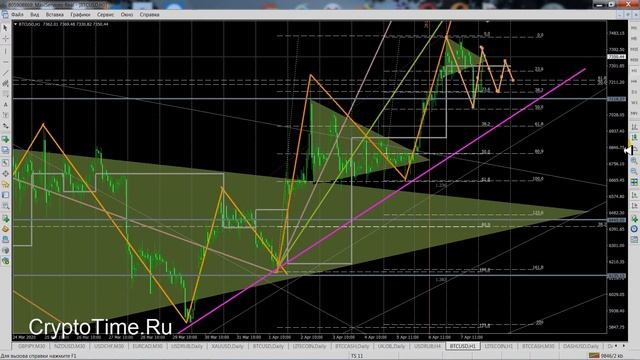Screen dimensions: 640x360
Task: Zoom out the chart with magnifier minus
Action: [634, 171]
